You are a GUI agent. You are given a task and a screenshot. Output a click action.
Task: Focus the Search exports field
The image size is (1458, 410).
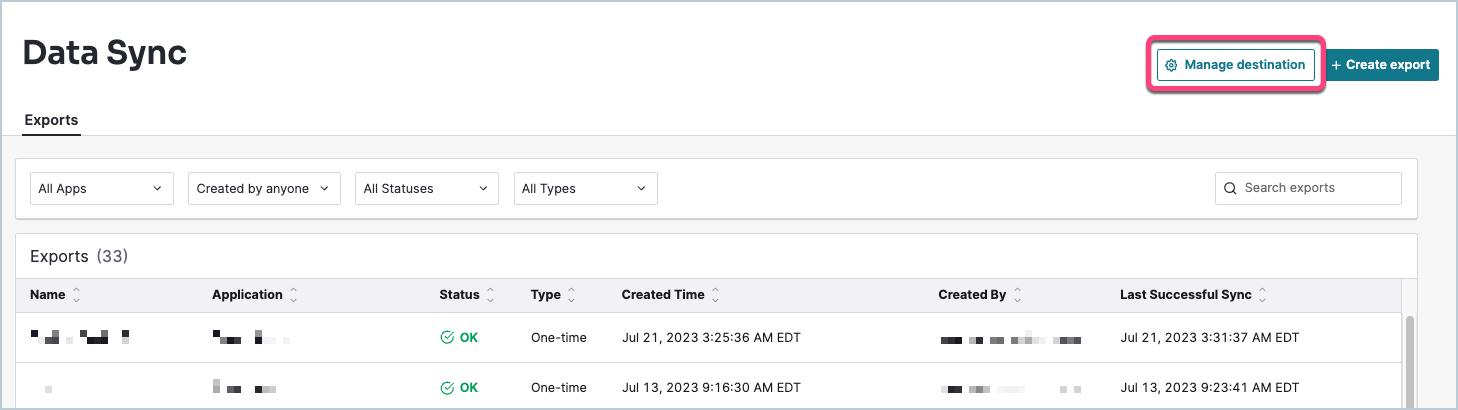point(1308,188)
